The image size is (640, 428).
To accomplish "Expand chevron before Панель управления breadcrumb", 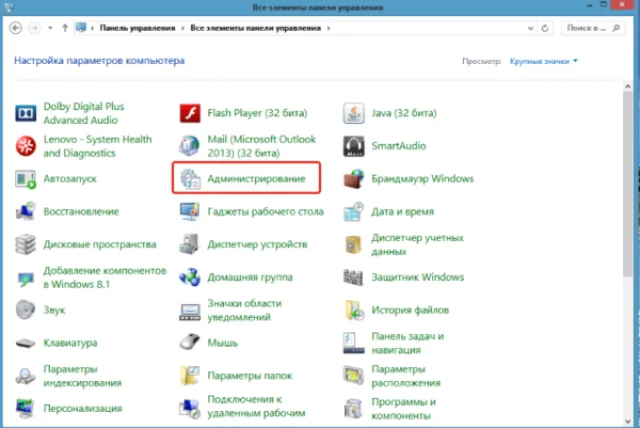I will click(92, 28).
